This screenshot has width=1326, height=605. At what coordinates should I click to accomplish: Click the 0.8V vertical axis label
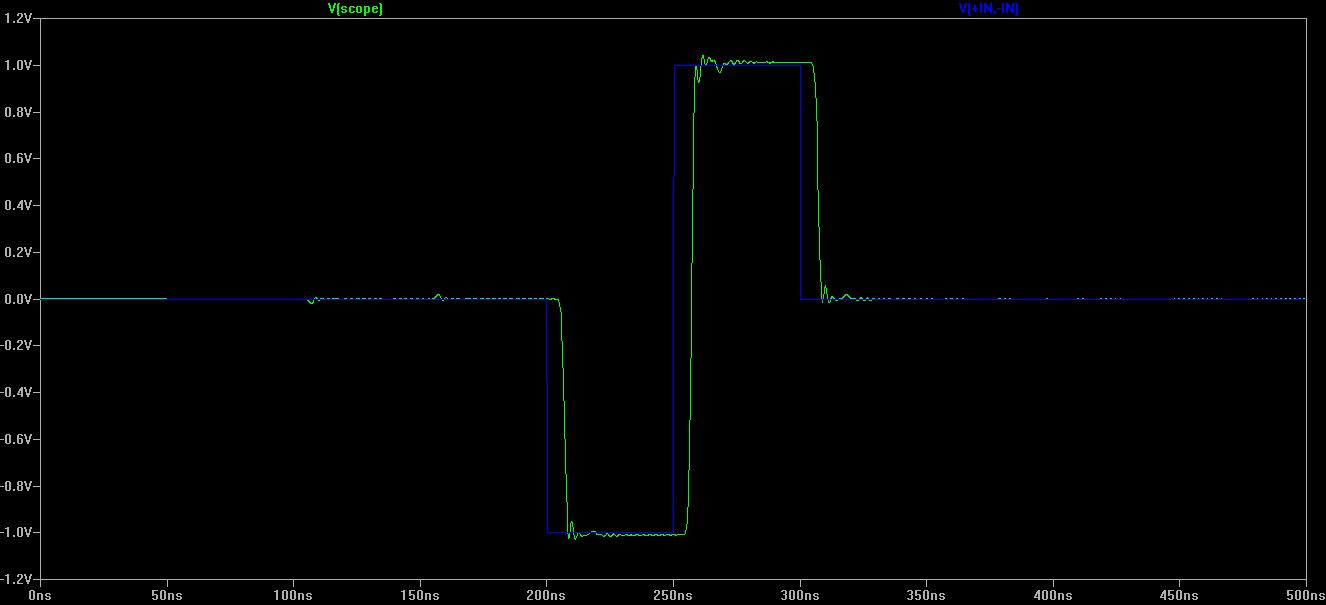(19, 112)
